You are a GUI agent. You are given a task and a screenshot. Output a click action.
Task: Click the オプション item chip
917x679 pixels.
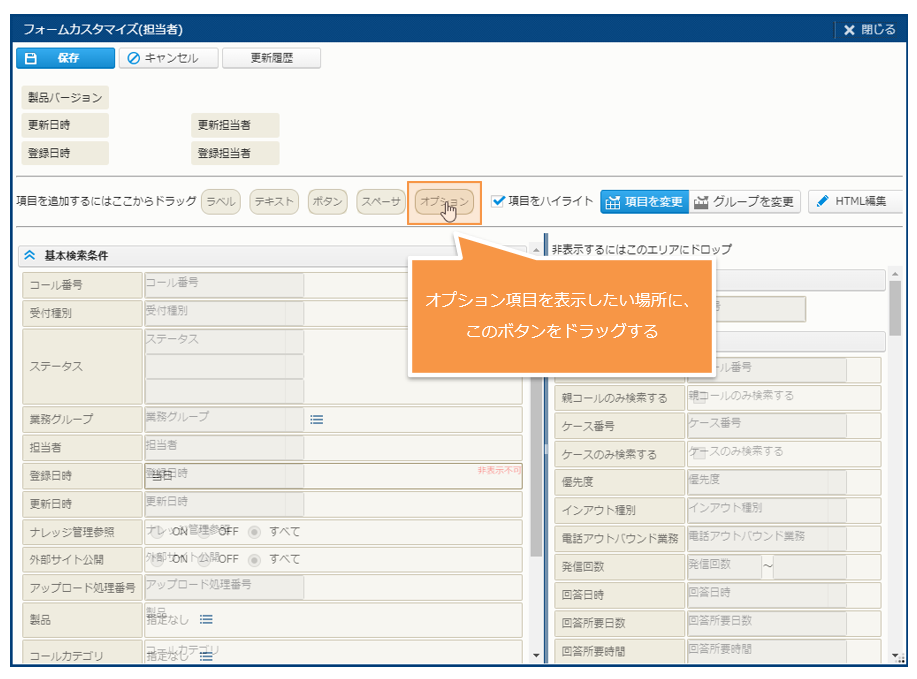click(443, 202)
